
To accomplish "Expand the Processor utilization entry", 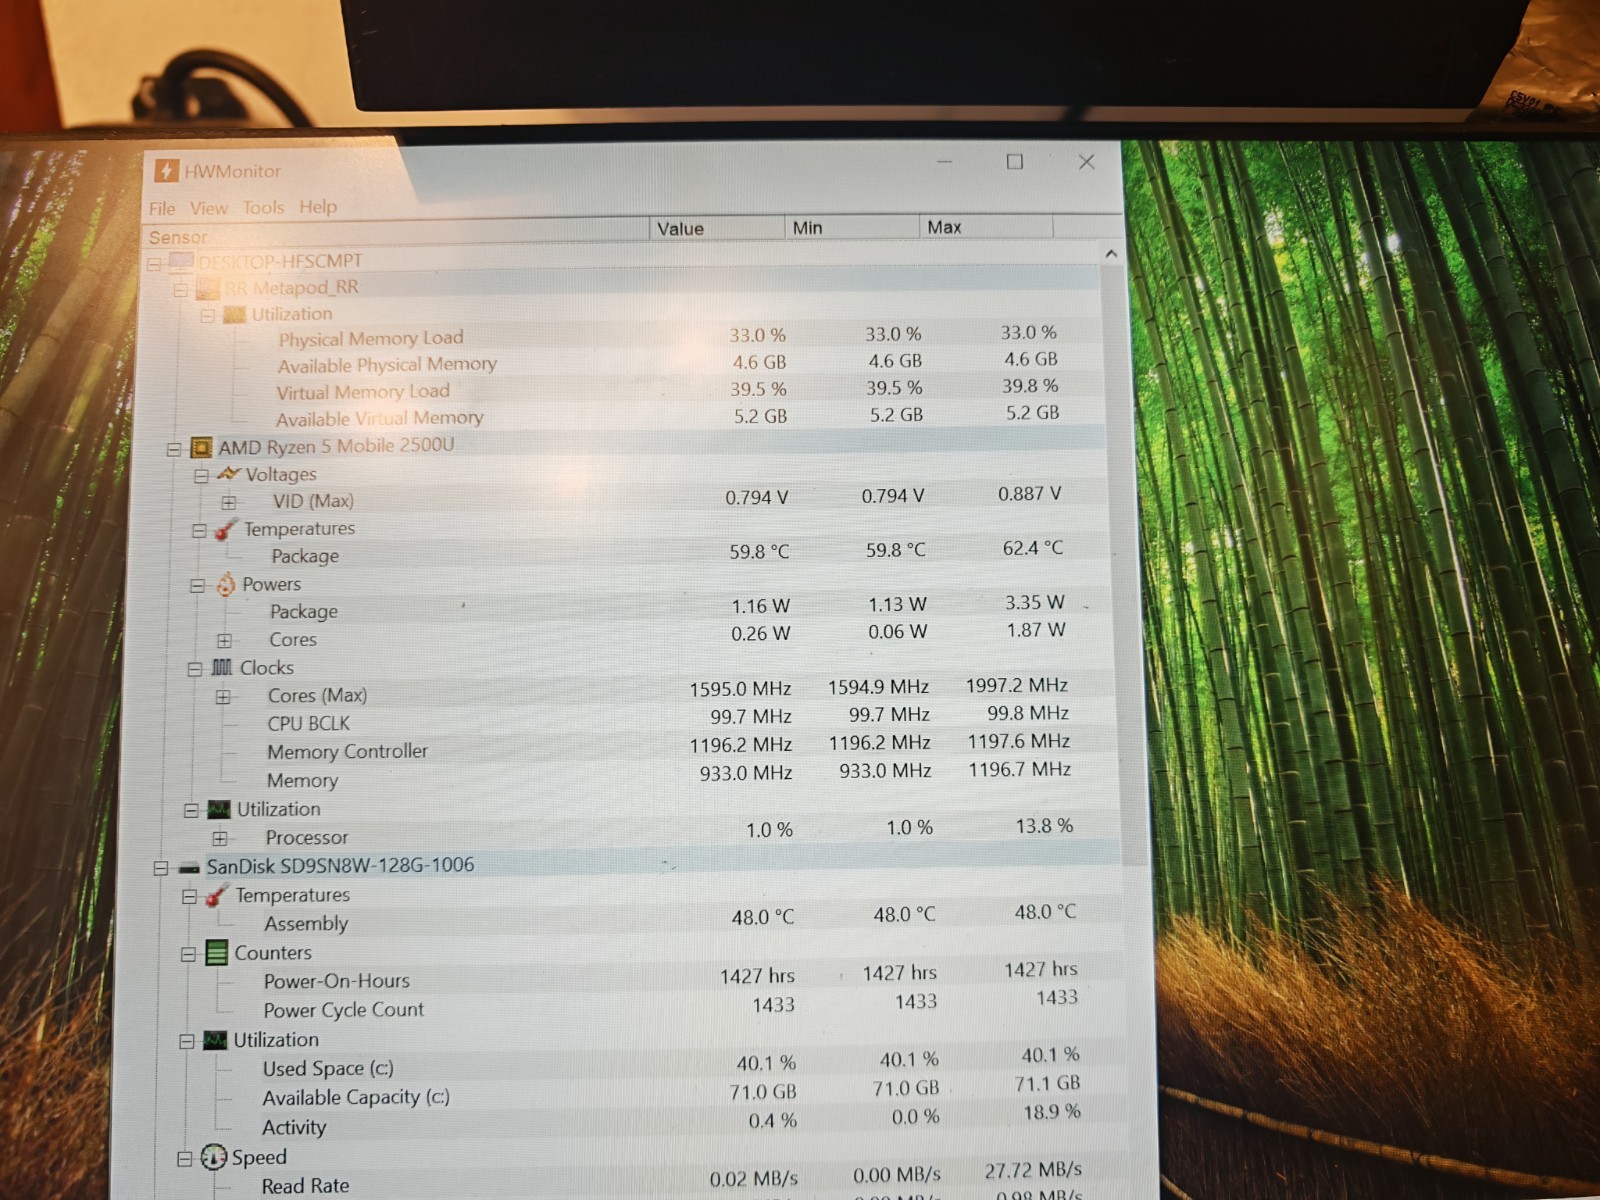I will click(x=220, y=839).
